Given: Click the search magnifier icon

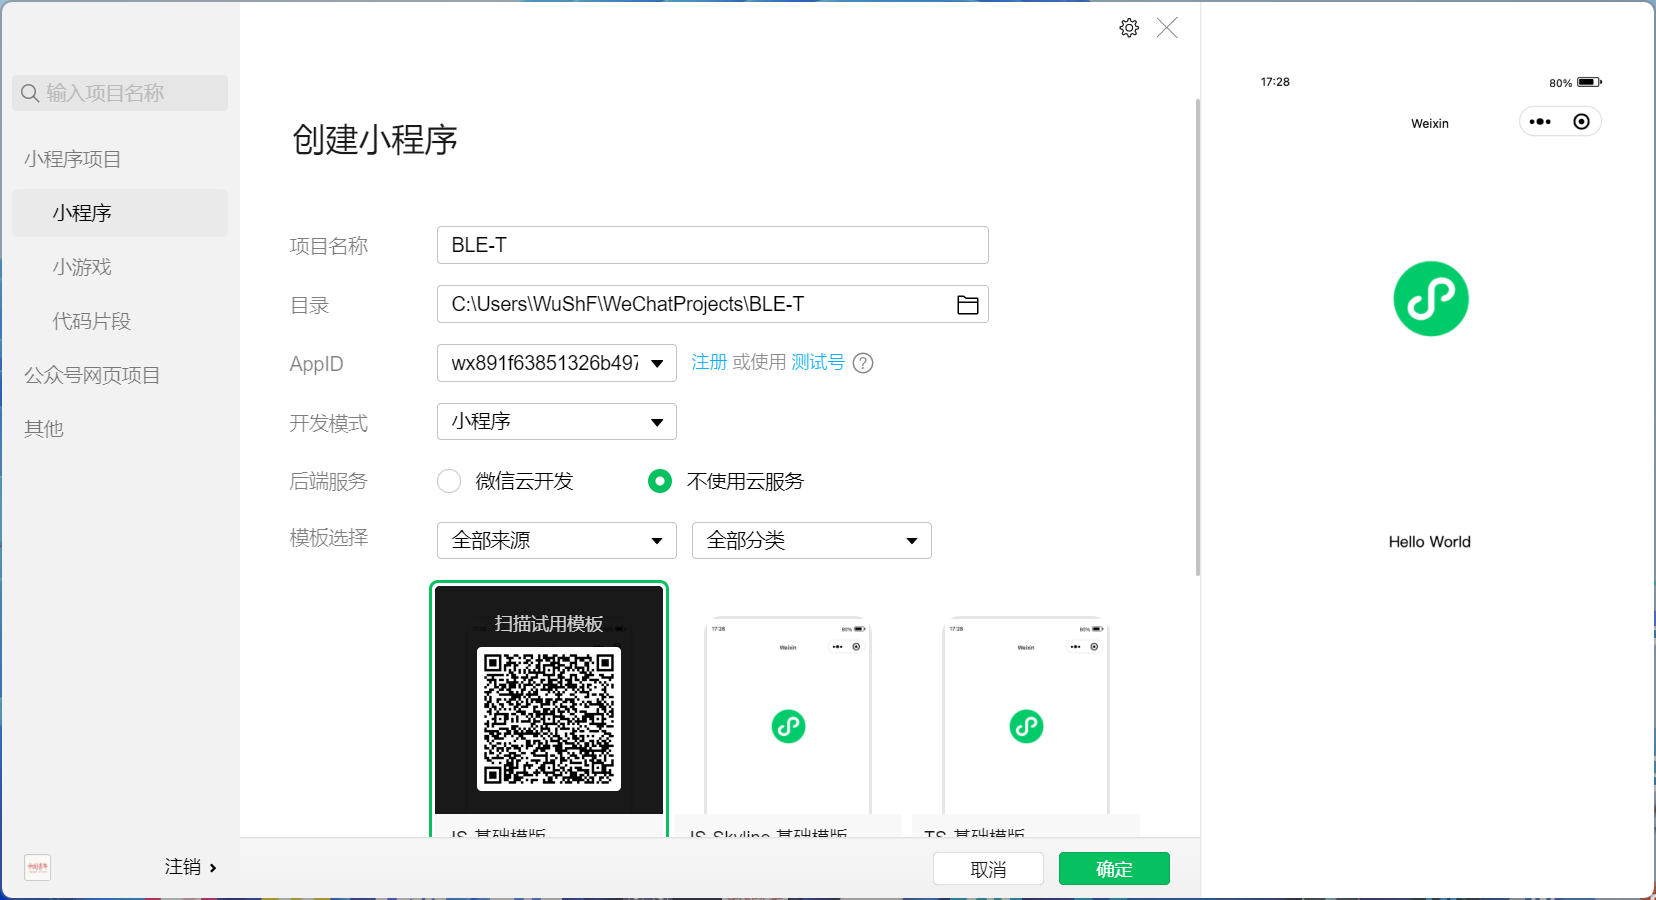Looking at the screenshot, I should pos(30,93).
